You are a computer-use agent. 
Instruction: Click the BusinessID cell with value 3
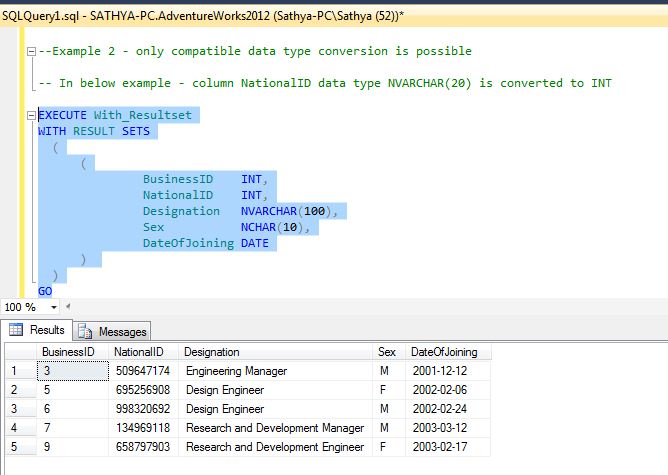(73, 371)
